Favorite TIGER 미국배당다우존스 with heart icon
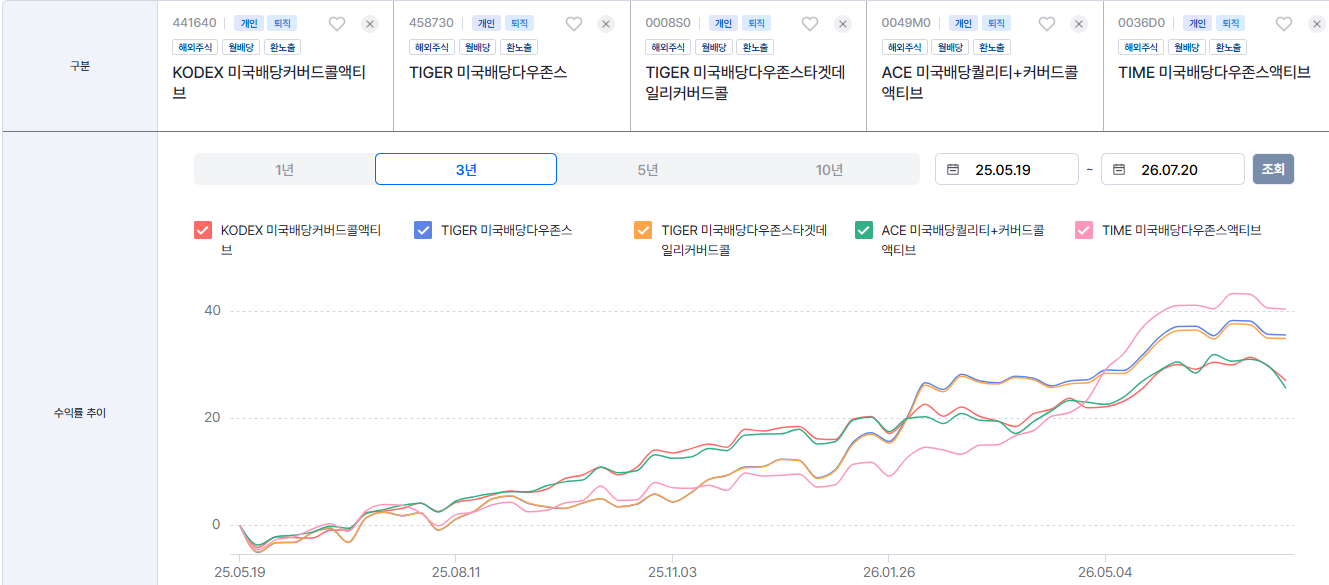 (574, 24)
